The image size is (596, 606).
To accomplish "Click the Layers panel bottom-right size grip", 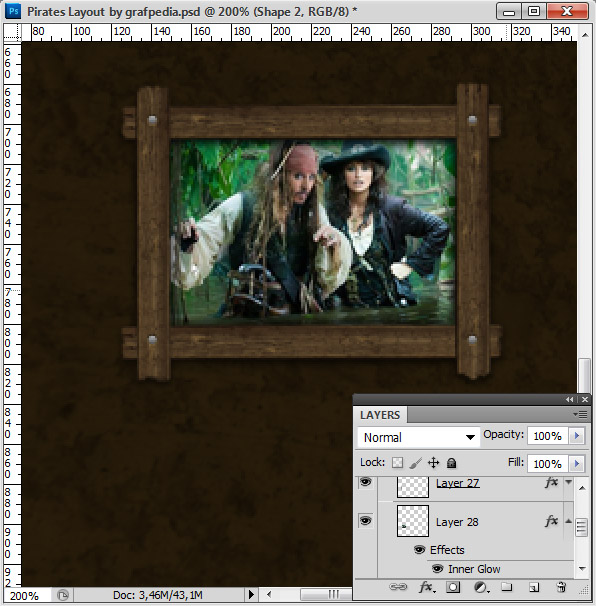I will (x=584, y=589).
